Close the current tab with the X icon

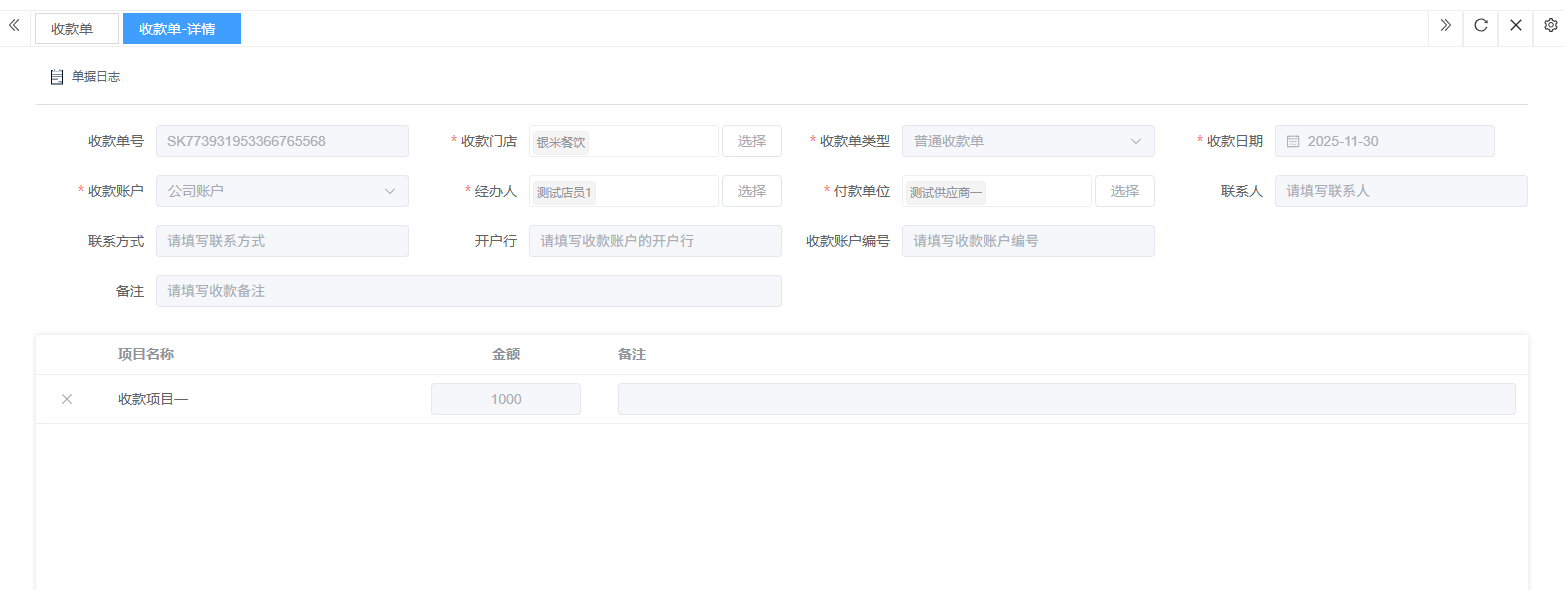click(x=1516, y=26)
